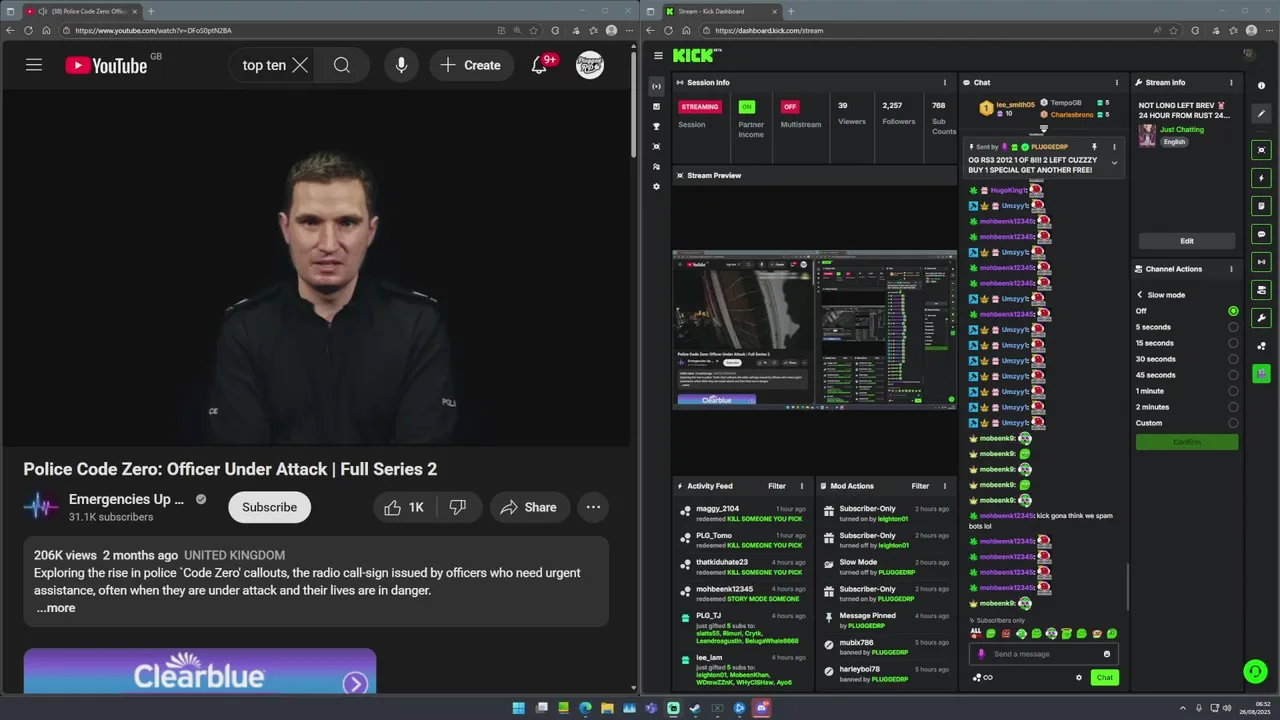Like the video with thumbs-up 1K
1280x720 pixels.
pos(404,507)
